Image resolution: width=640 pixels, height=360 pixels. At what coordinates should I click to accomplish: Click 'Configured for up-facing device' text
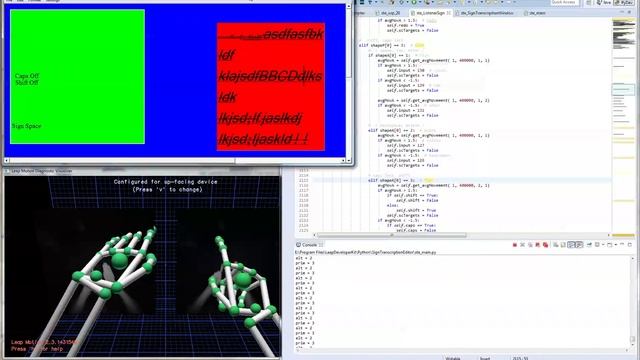tap(166, 182)
